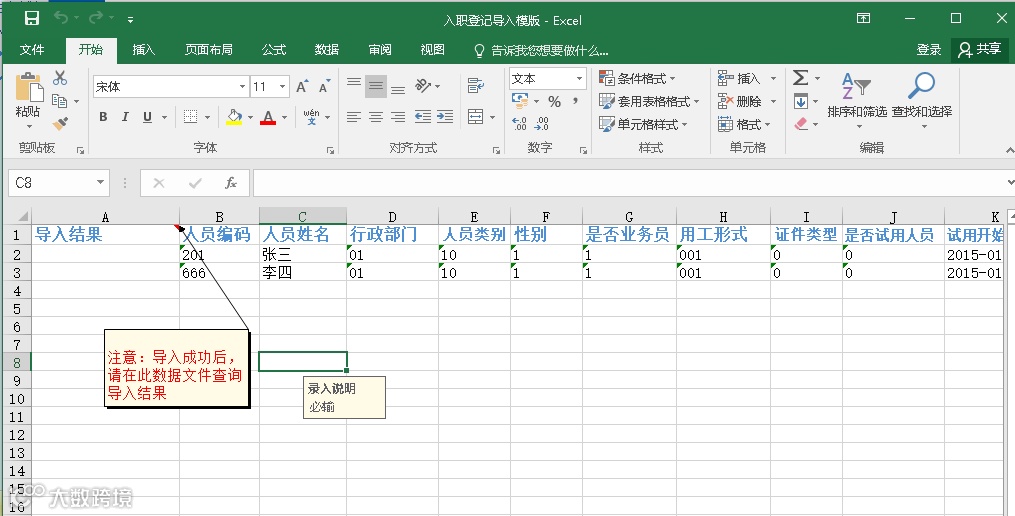Open the 格式 cells format menu
This screenshot has height=516, width=1015.
tap(744, 124)
